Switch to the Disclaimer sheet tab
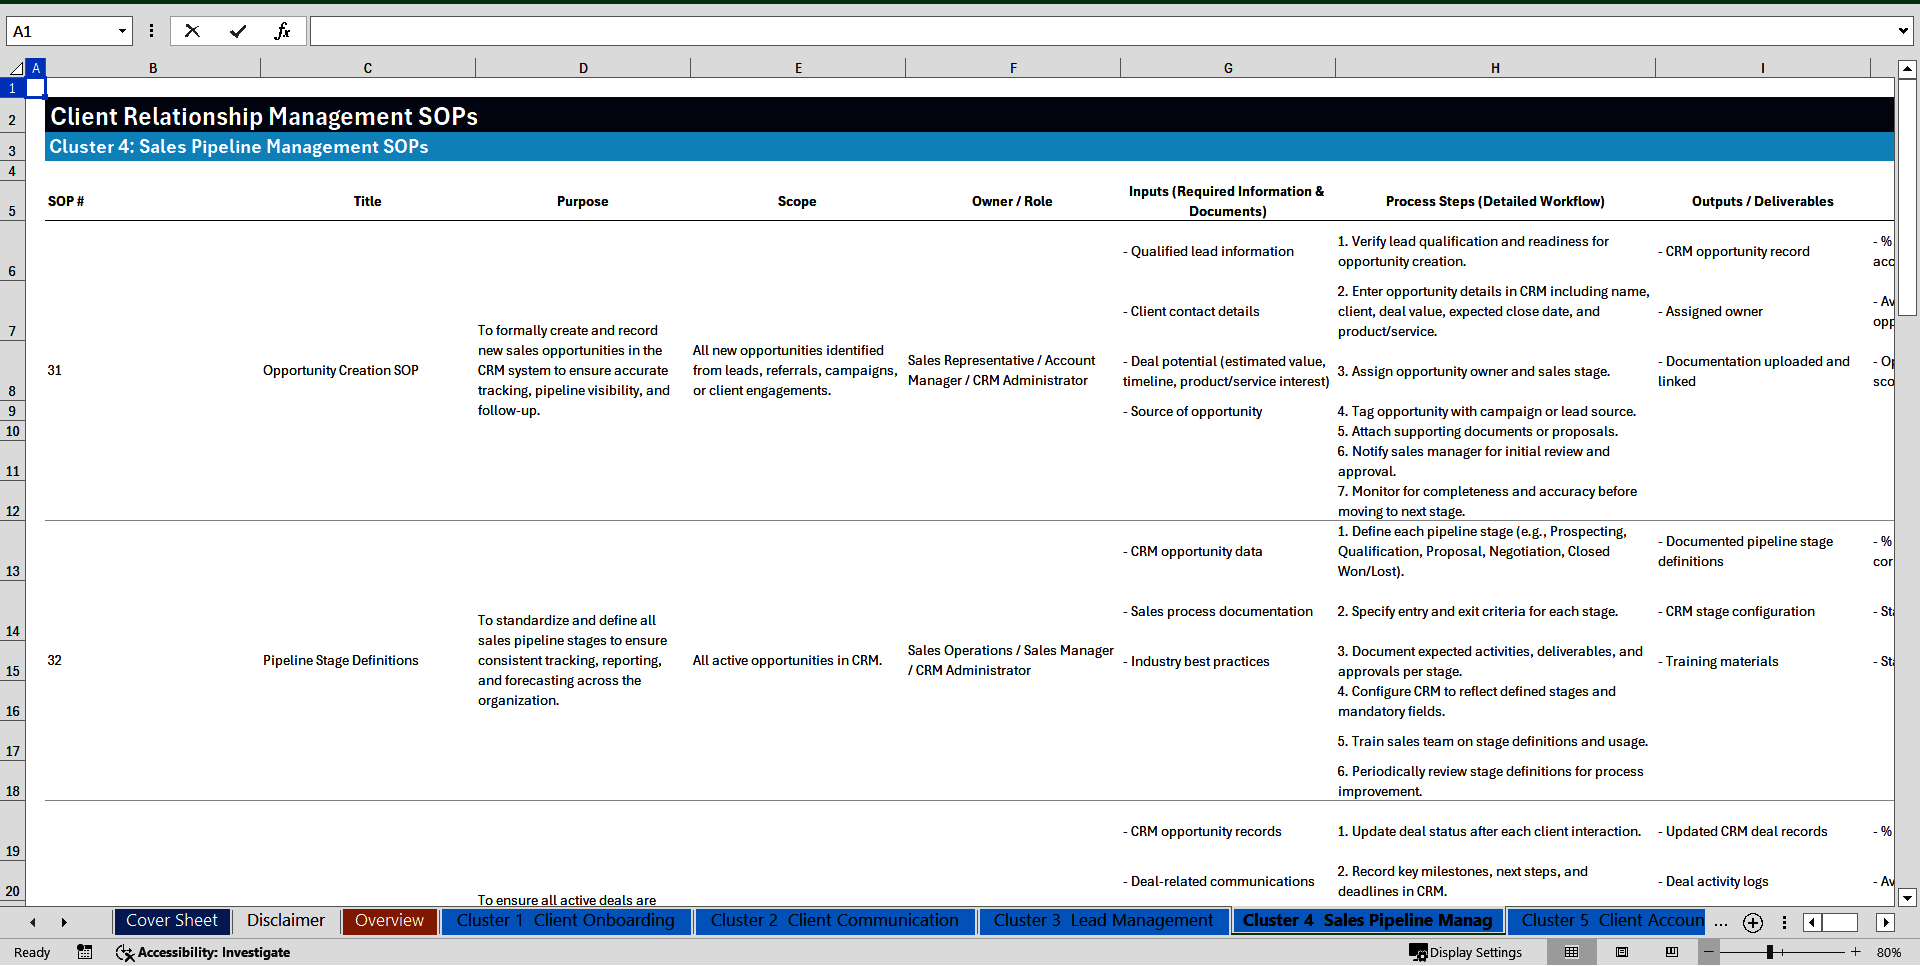Screen dimensions: 1920x966 (x=285, y=920)
